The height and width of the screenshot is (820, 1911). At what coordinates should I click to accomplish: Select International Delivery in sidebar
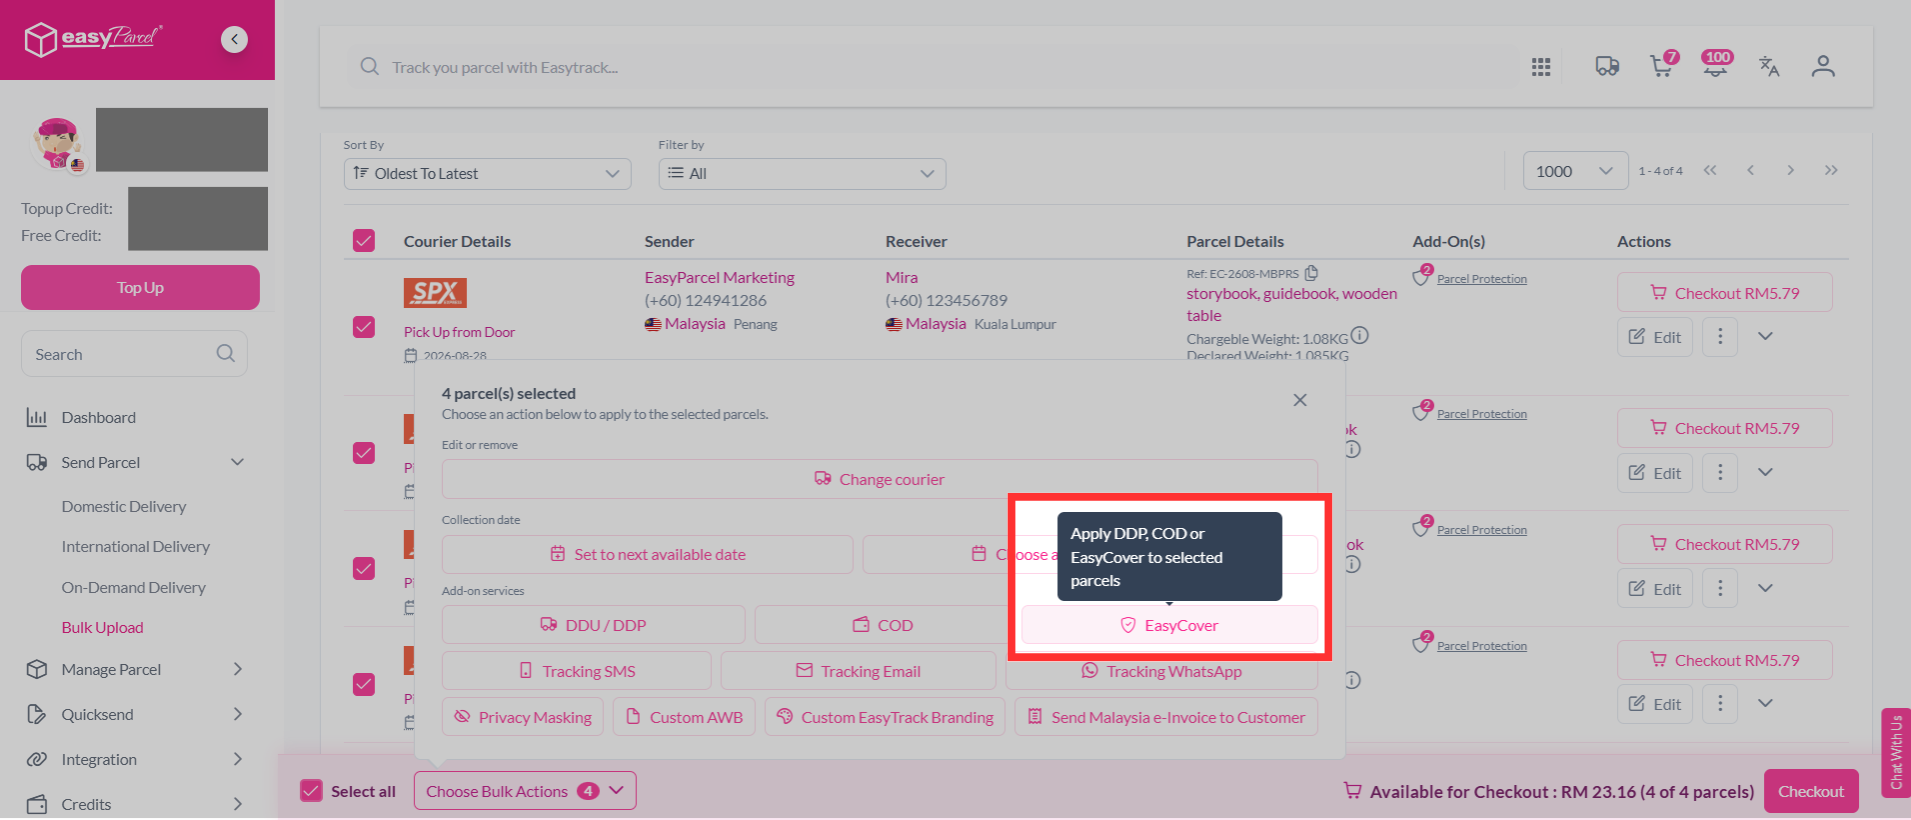click(136, 547)
